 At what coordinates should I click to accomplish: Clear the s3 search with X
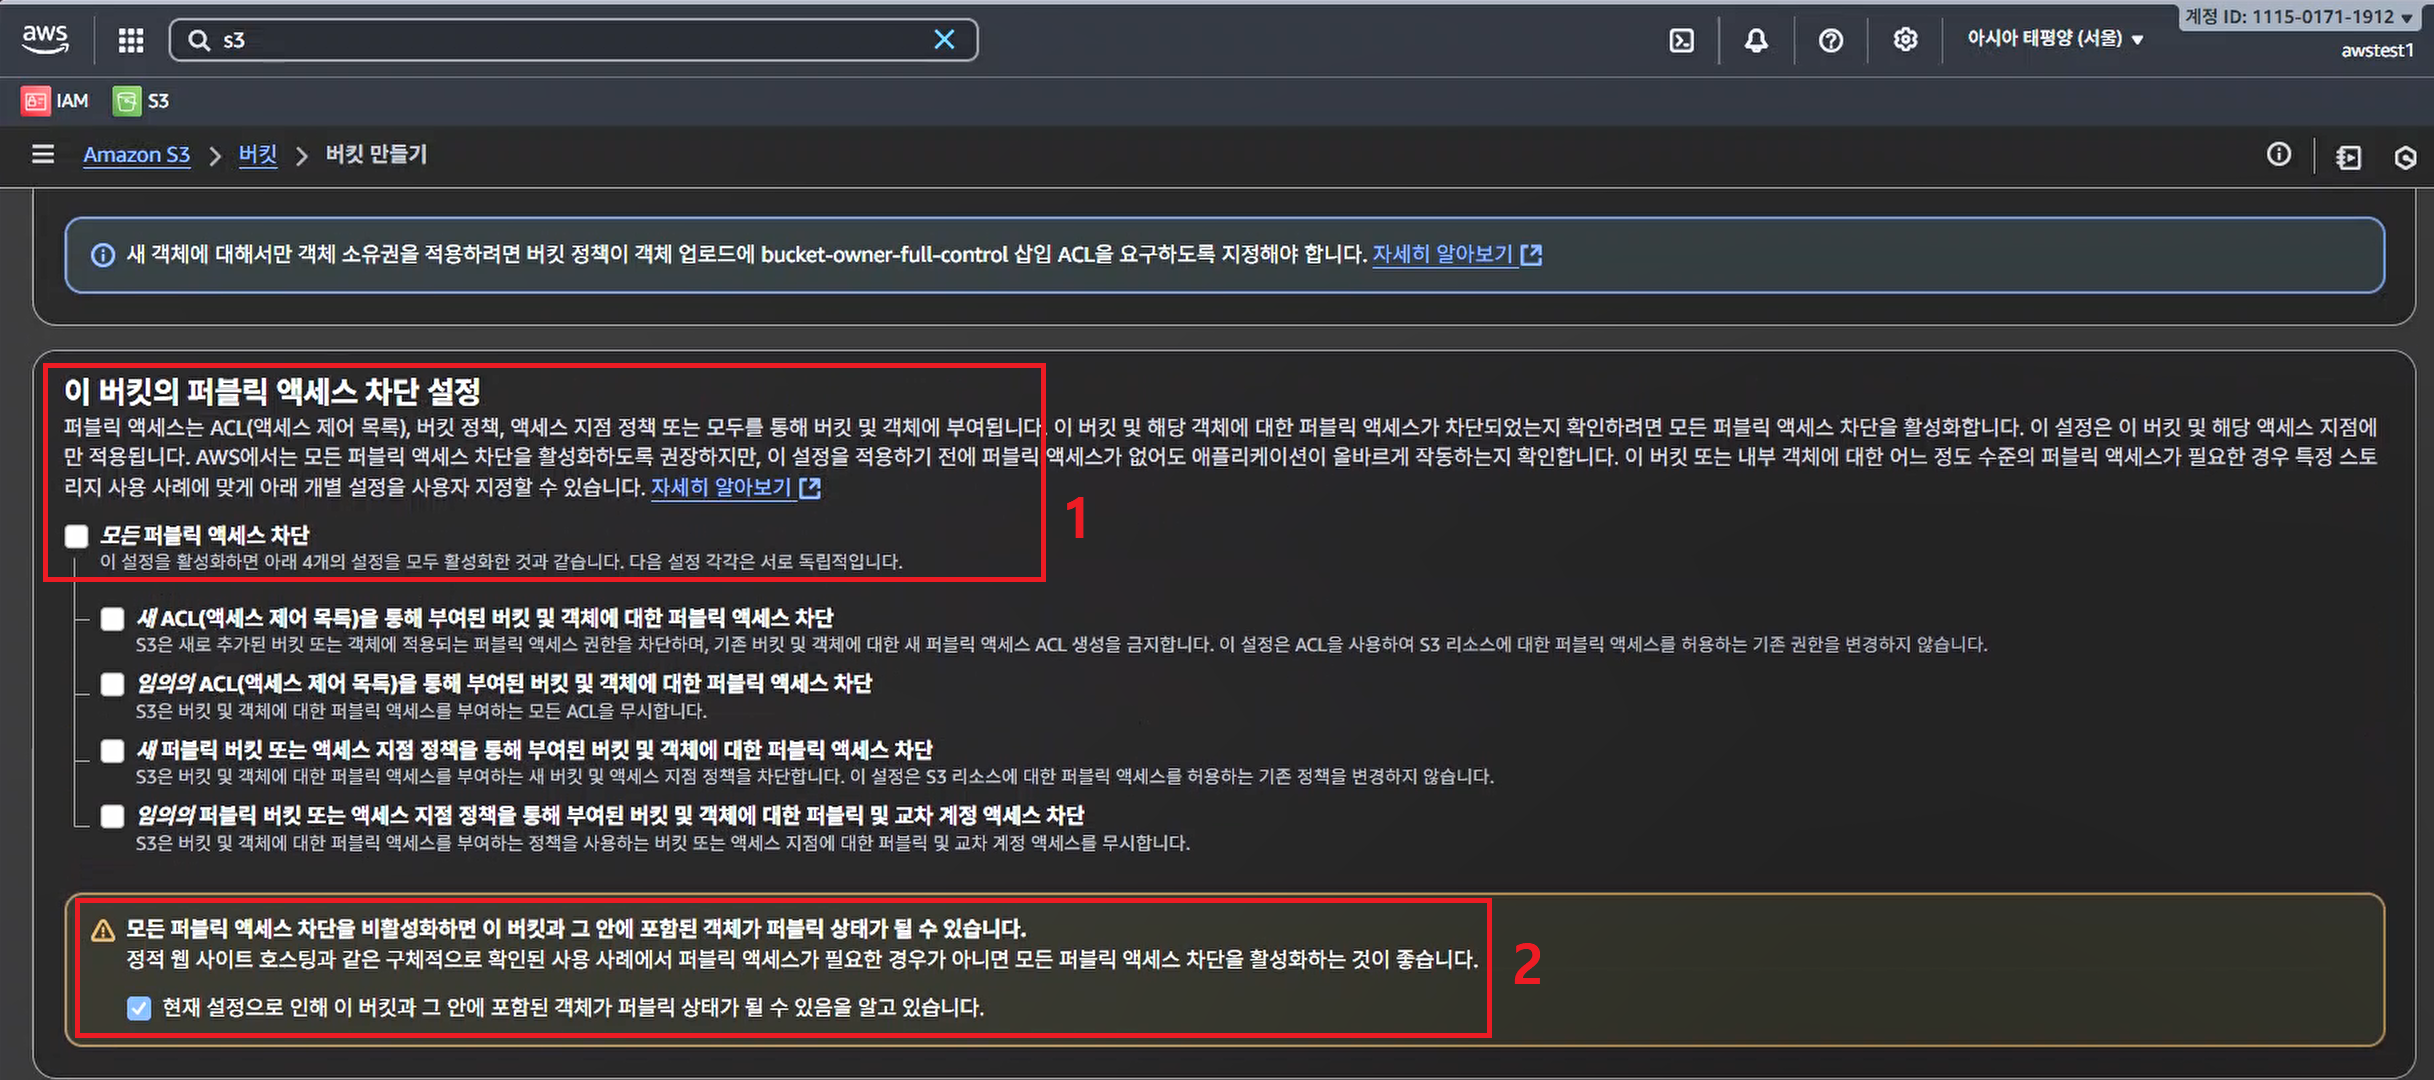pos(943,40)
